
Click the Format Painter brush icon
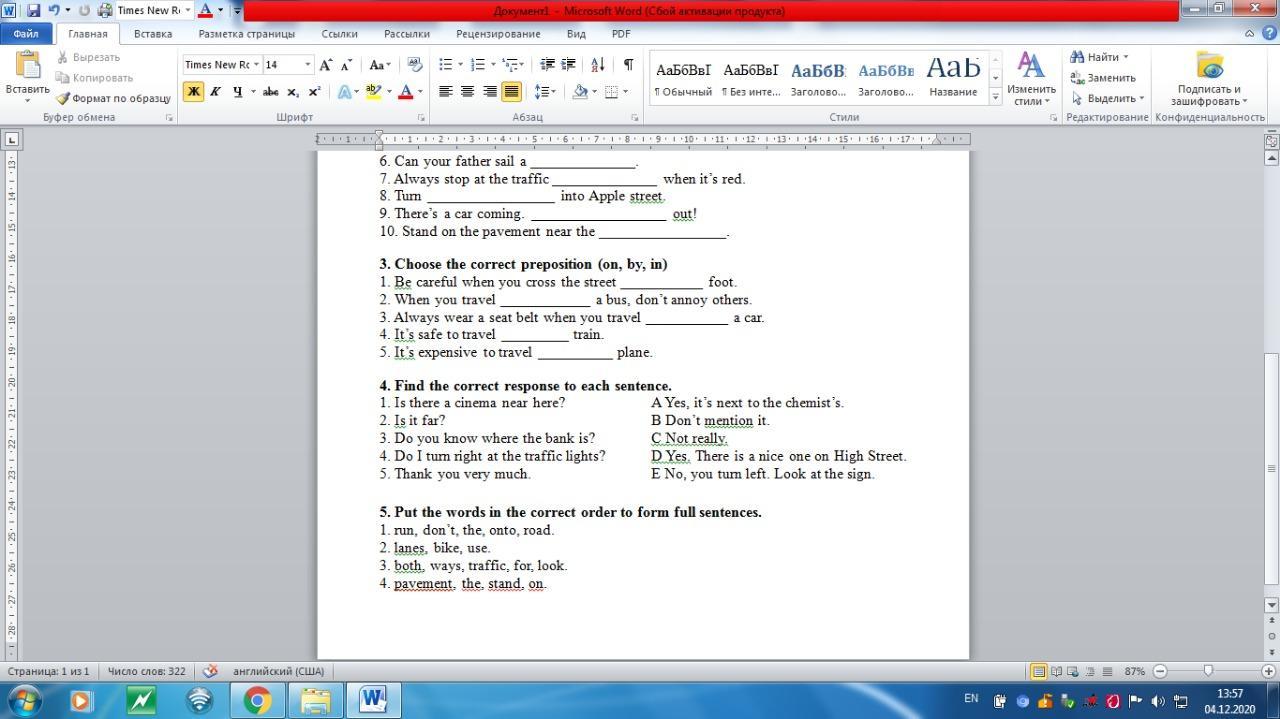click(x=63, y=98)
